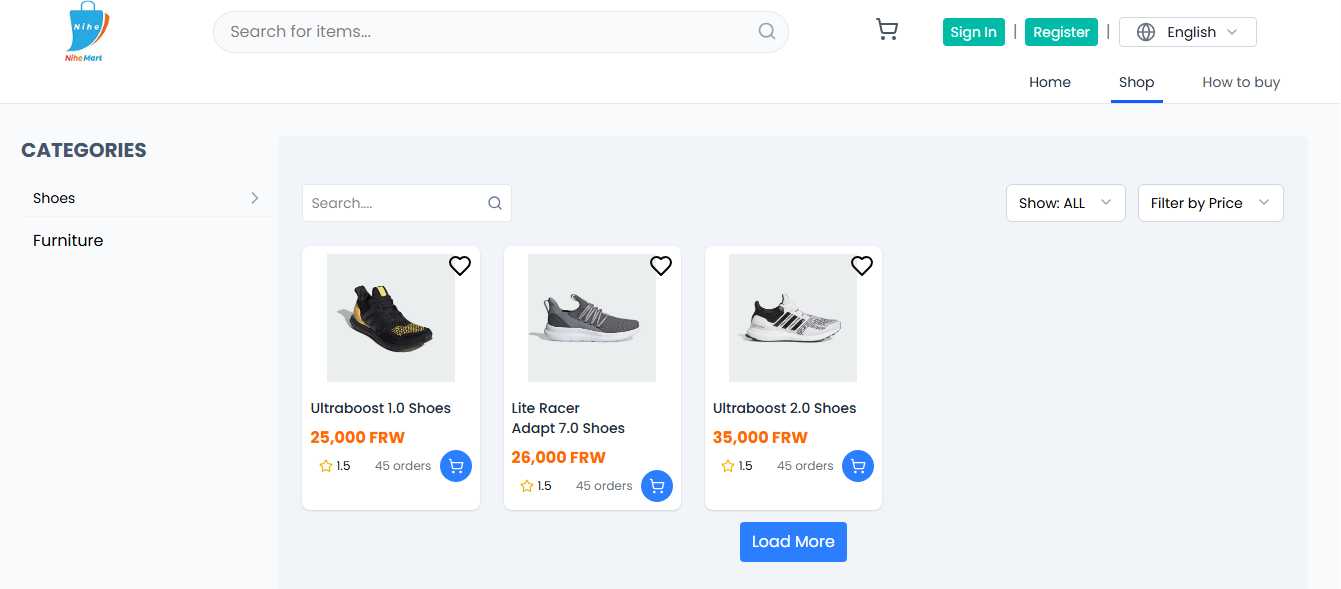This screenshot has width=1341, height=589.
Task: Switch to the Home tab
Action: click(x=1049, y=82)
